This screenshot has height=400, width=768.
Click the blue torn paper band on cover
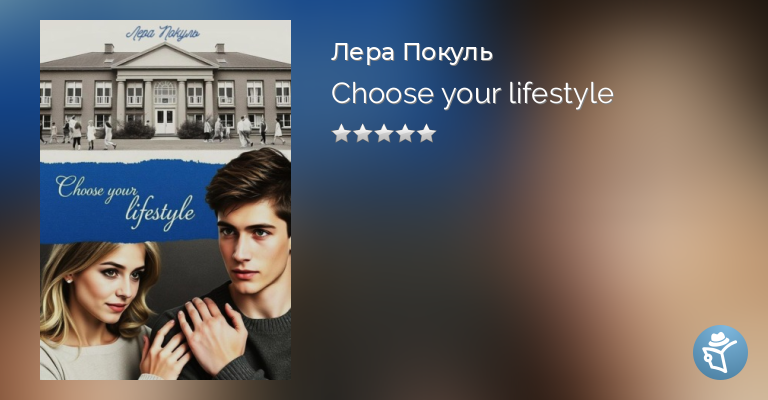(130, 202)
